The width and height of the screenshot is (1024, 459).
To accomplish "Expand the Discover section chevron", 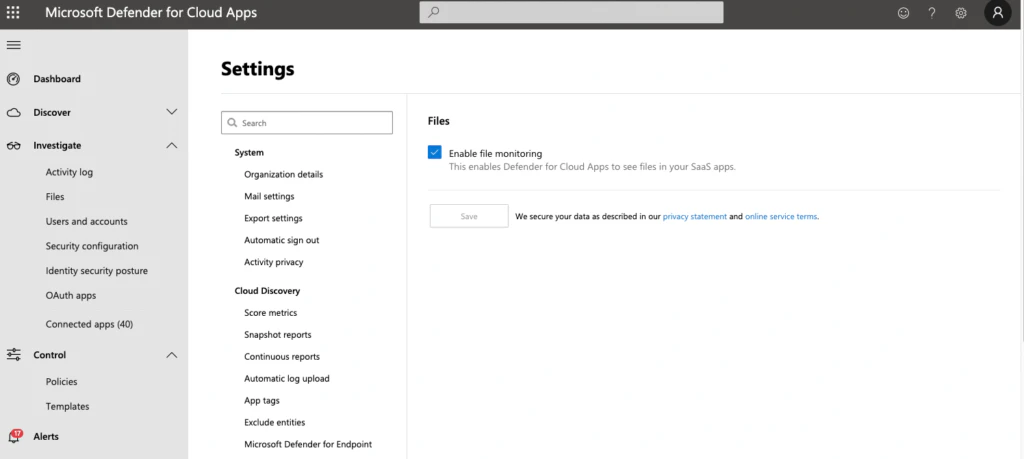I will (x=172, y=112).
